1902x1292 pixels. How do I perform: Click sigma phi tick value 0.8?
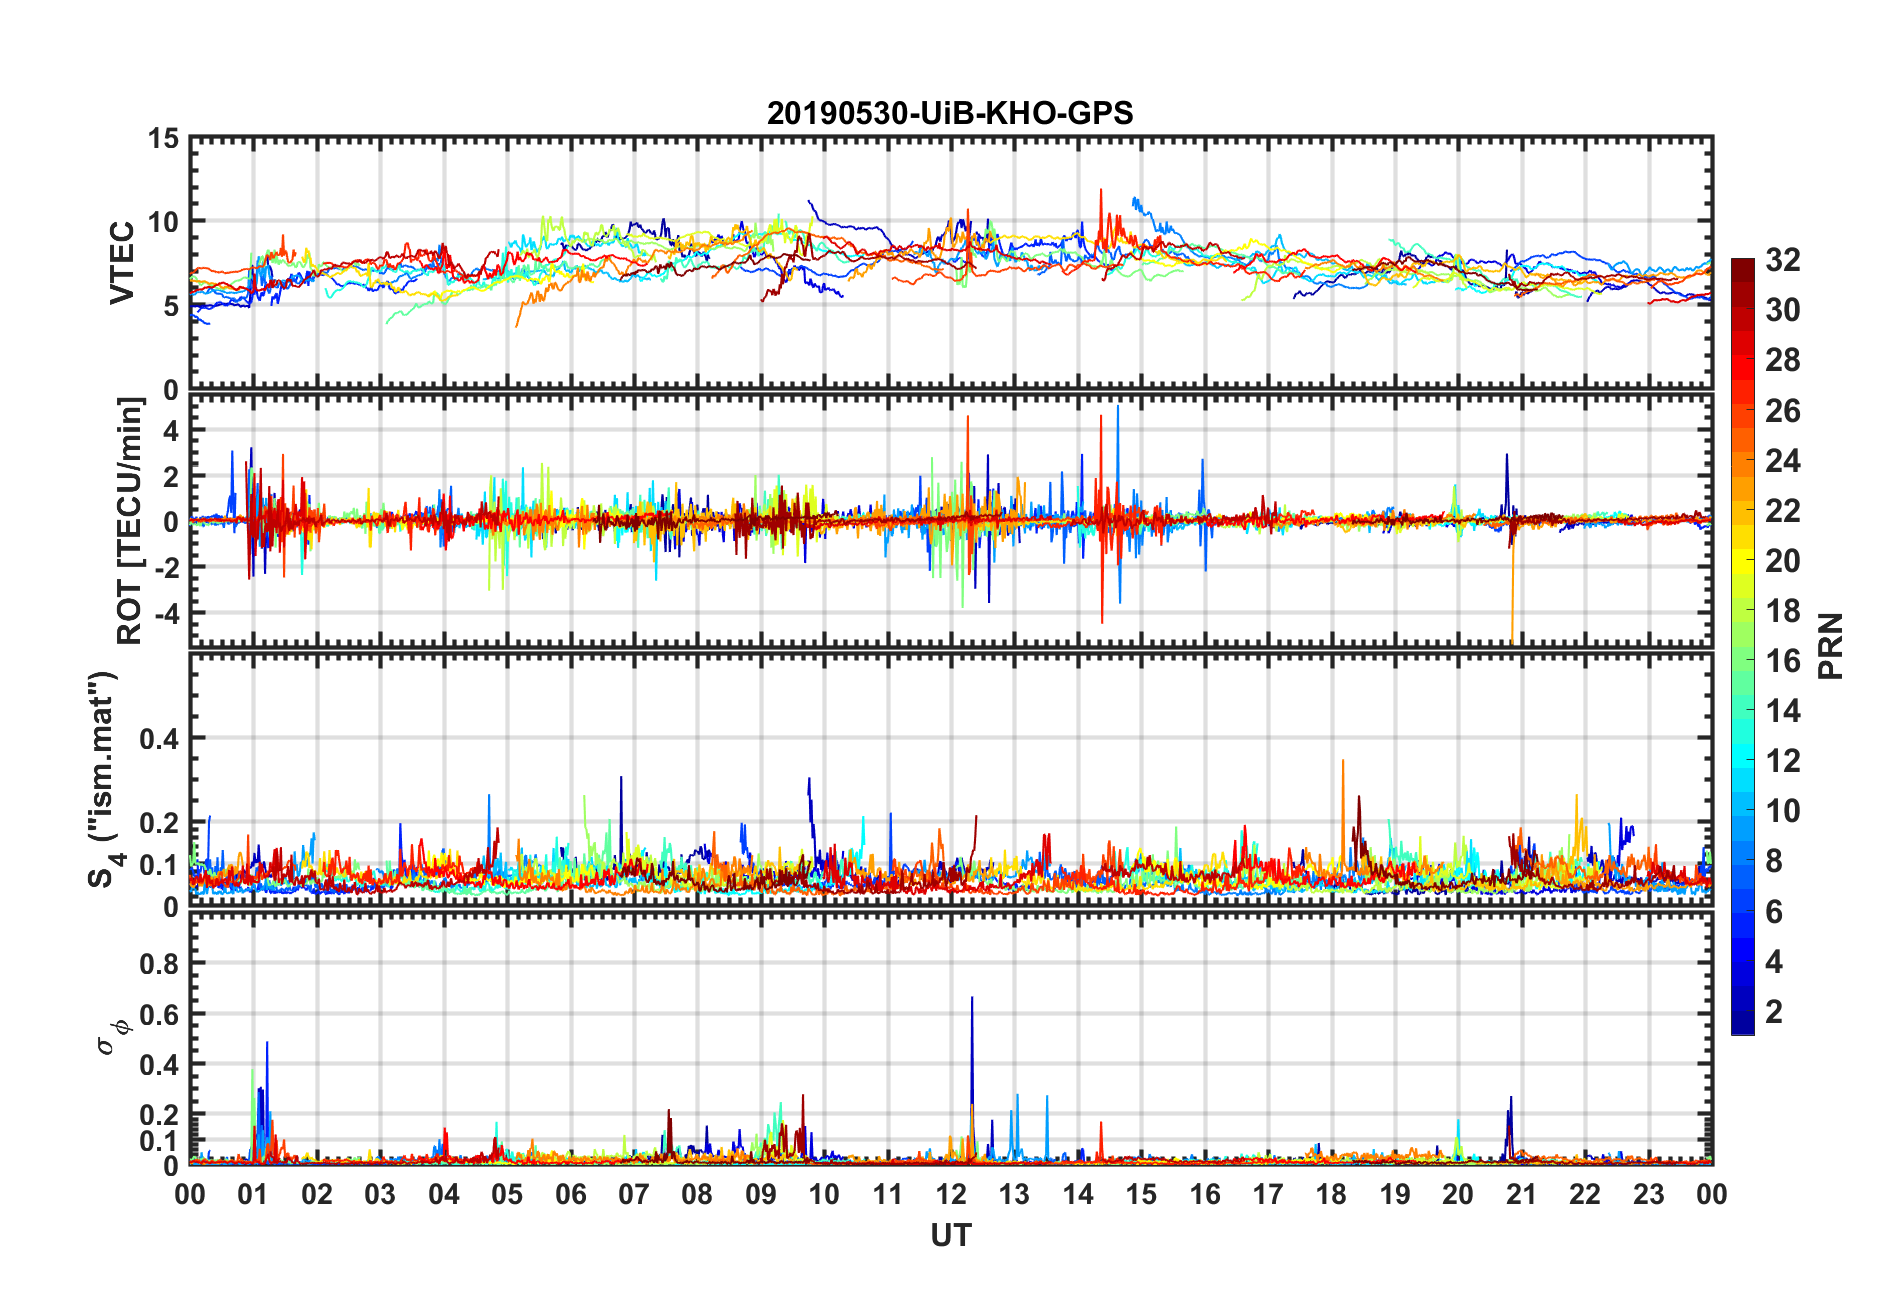pyautogui.click(x=160, y=964)
